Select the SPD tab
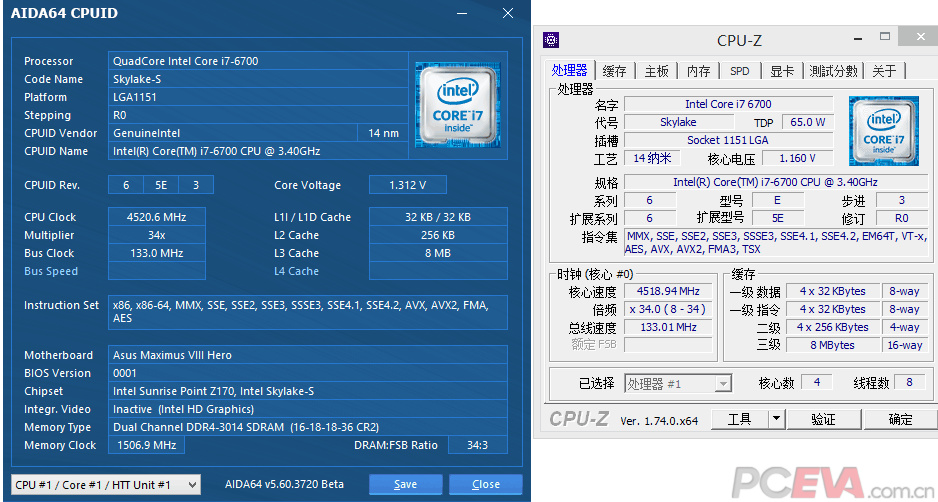The height and width of the screenshot is (502, 938). pos(739,71)
